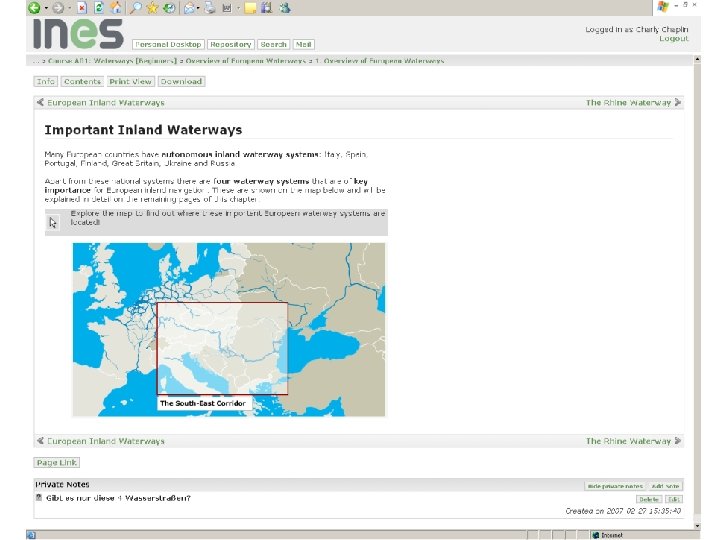Click the note text 'Gibt es nur diese 4 Wasserstraßen?'
The width and height of the screenshot is (720, 540).
click(x=118, y=498)
